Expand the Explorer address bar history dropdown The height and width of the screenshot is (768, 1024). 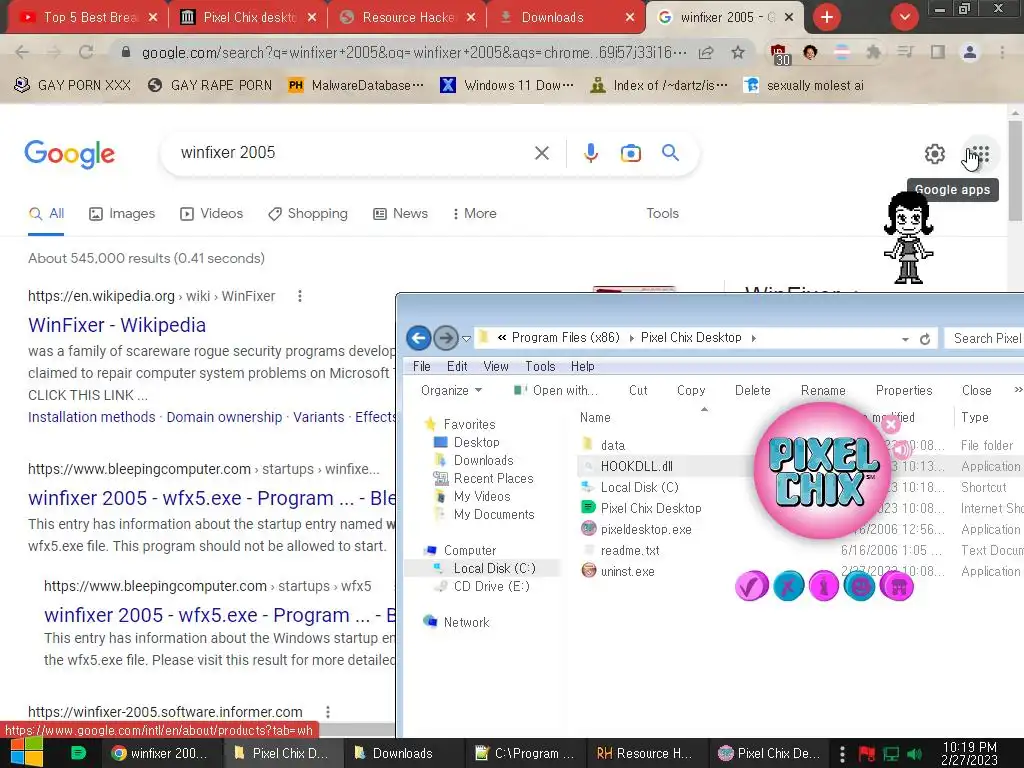[905, 339]
